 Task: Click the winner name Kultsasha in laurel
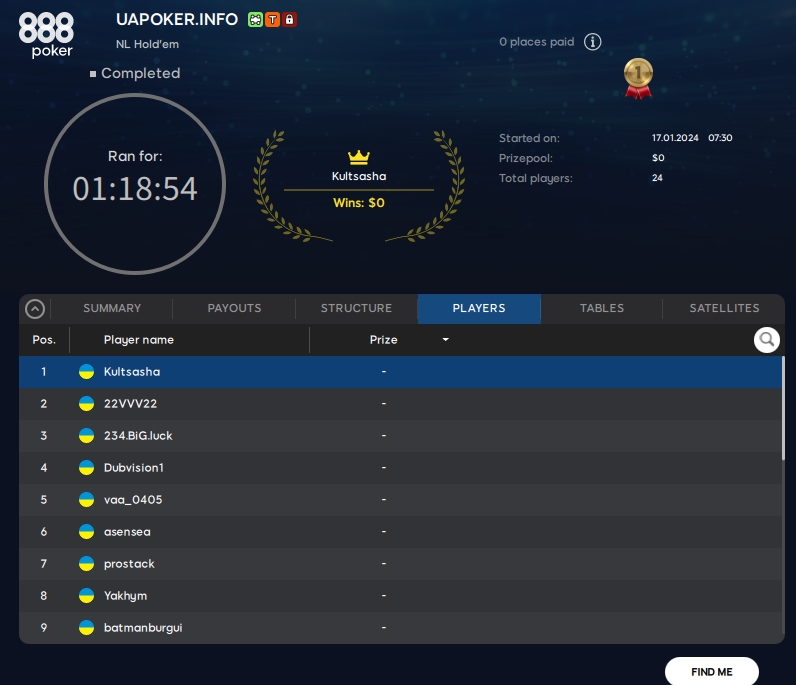click(359, 176)
